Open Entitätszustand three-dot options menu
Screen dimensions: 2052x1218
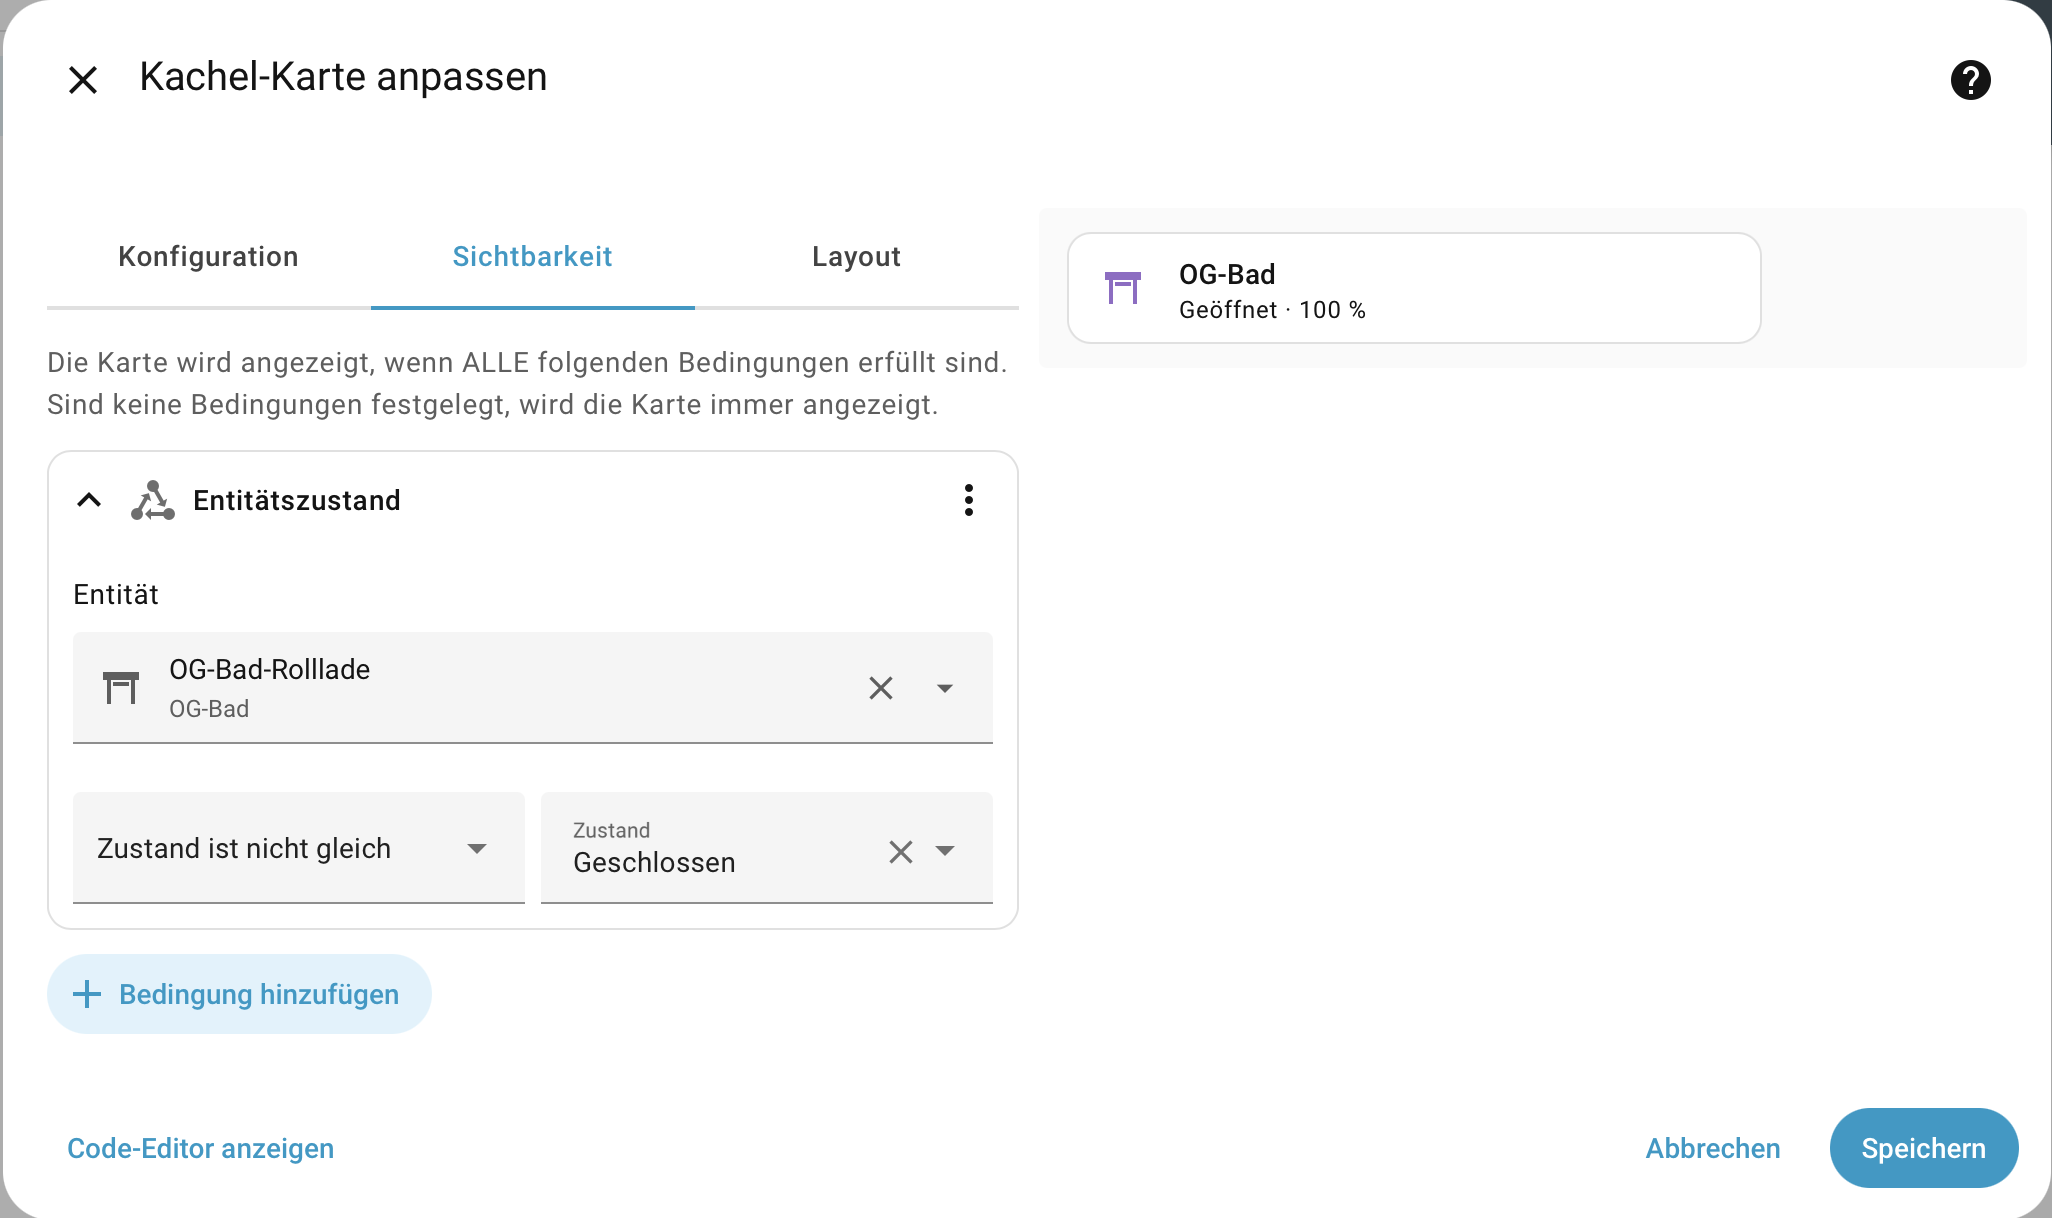coord(968,500)
